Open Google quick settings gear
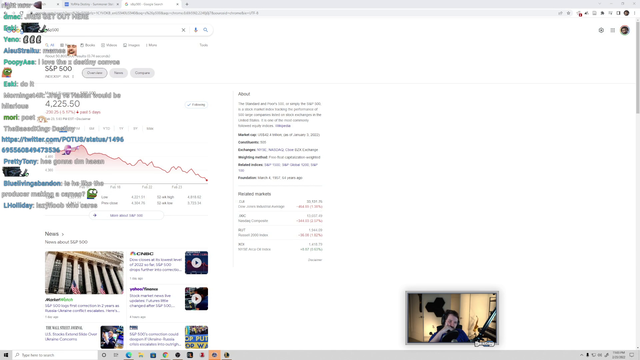Image resolution: width=640 pixels, height=360 pixels. [x=601, y=30]
